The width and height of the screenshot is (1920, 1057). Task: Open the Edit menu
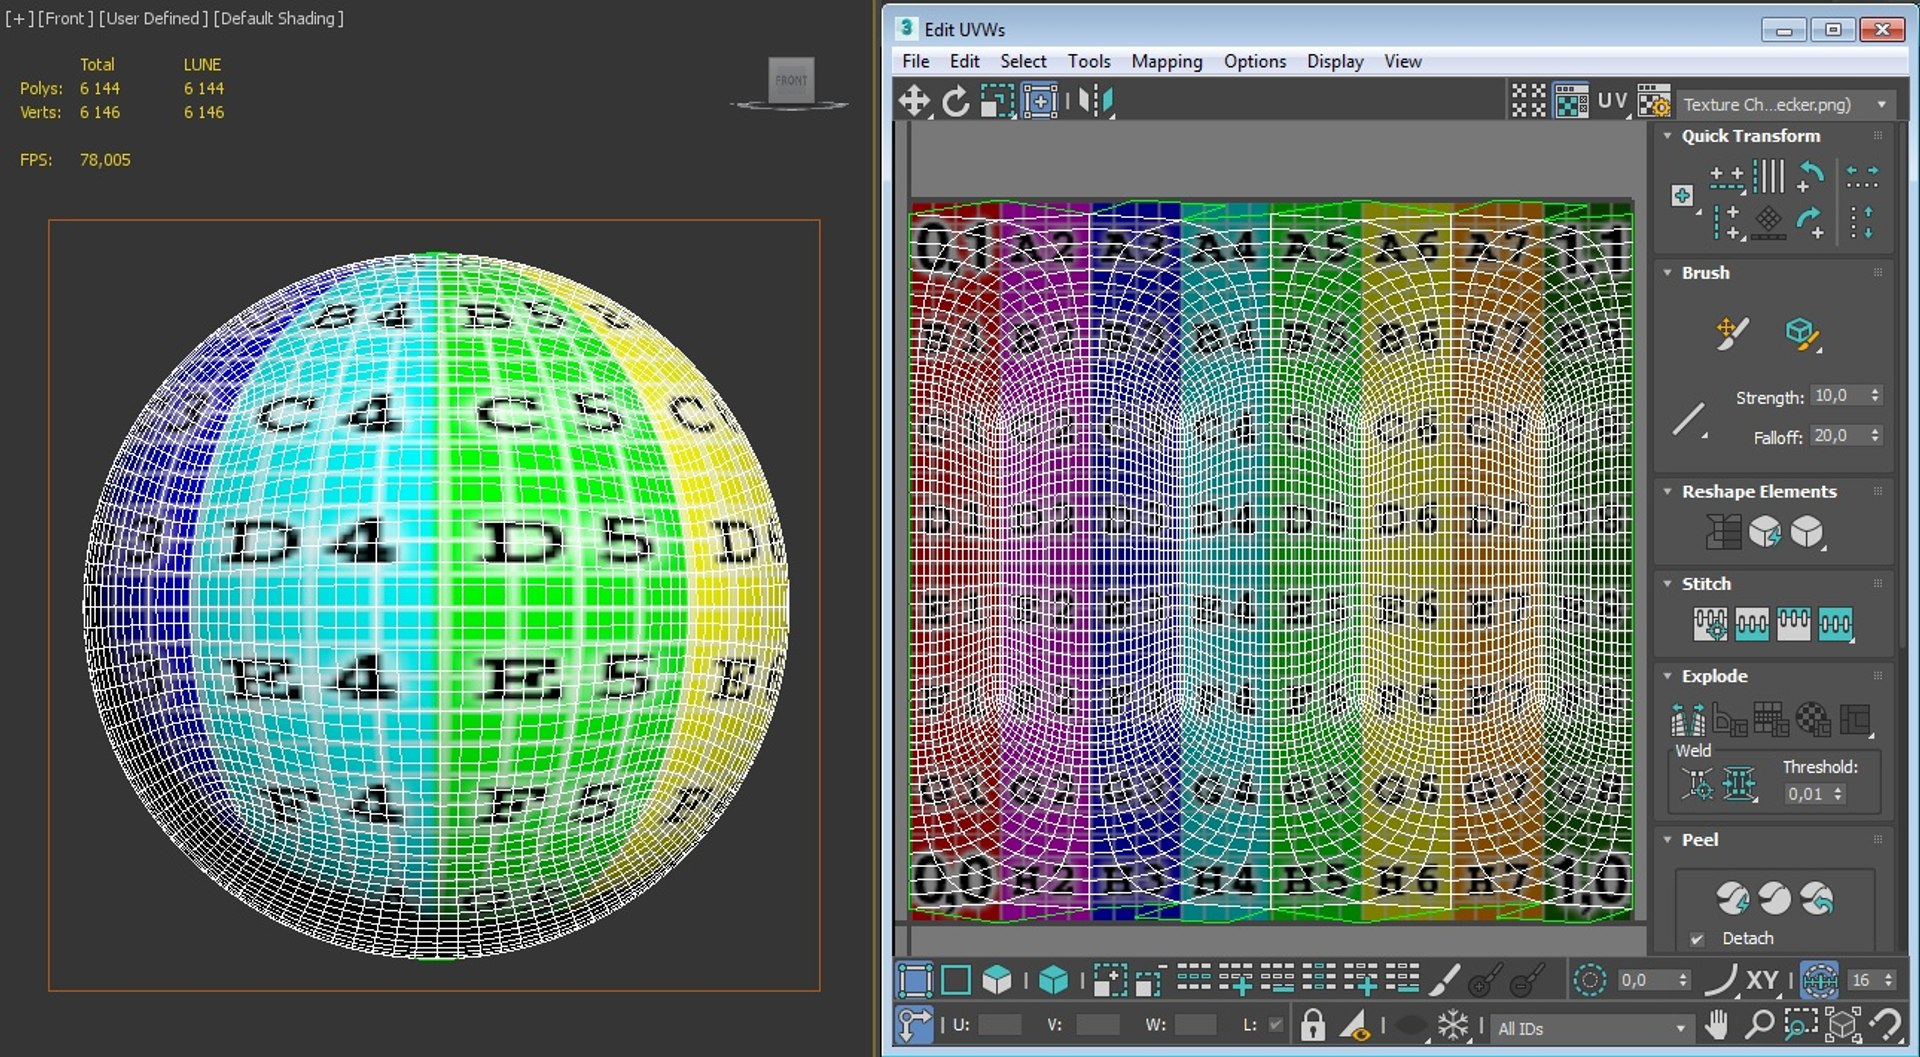click(964, 61)
